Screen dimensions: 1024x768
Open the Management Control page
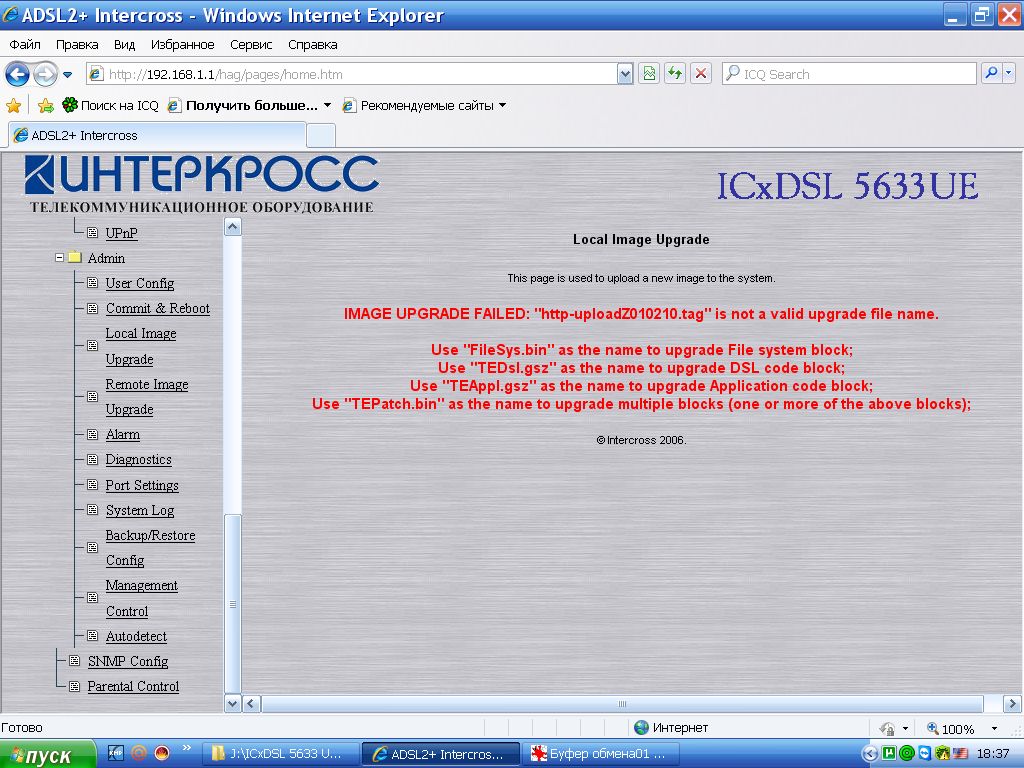click(x=142, y=598)
